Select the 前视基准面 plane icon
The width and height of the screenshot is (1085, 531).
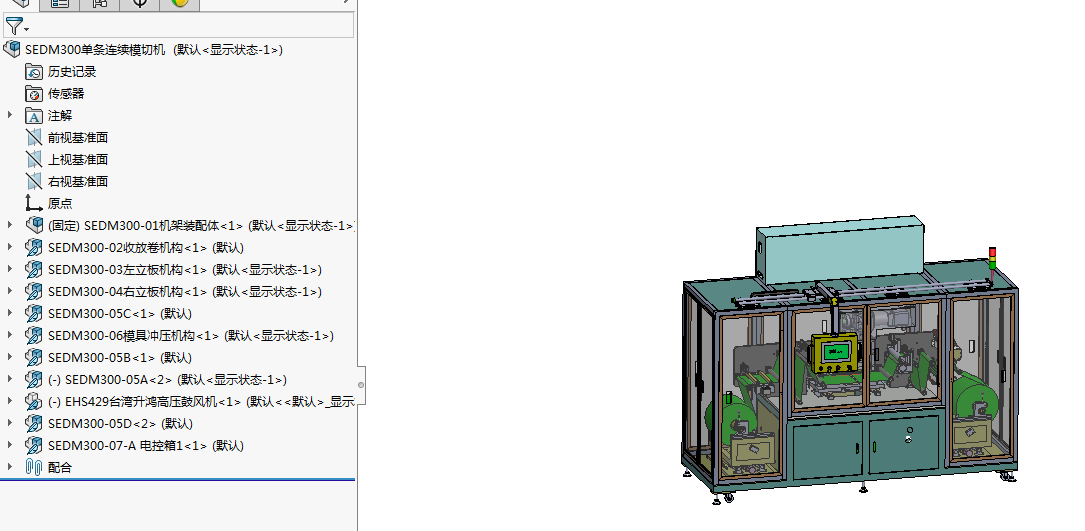coord(34,137)
